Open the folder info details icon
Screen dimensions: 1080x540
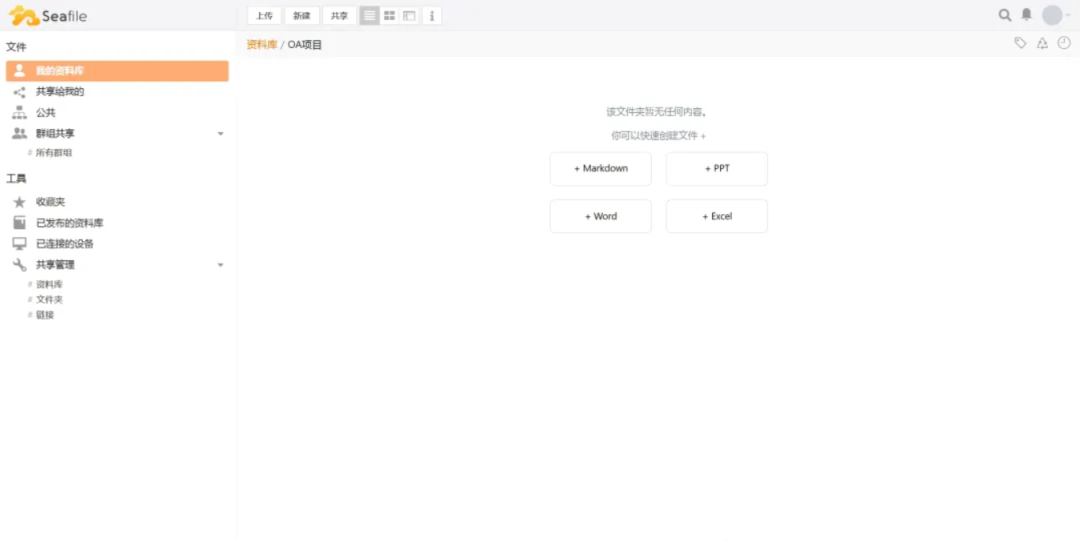pyautogui.click(x=432, y=16)
